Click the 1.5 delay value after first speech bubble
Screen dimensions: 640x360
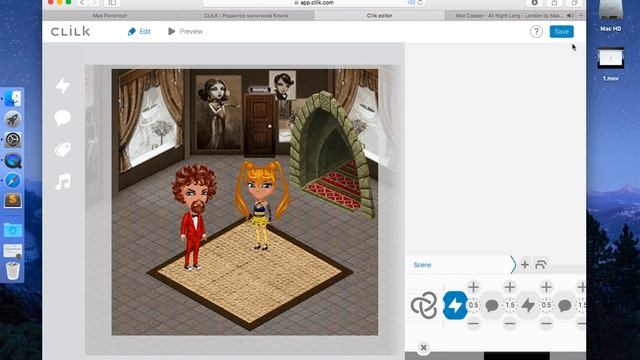(x=510, y=305)
